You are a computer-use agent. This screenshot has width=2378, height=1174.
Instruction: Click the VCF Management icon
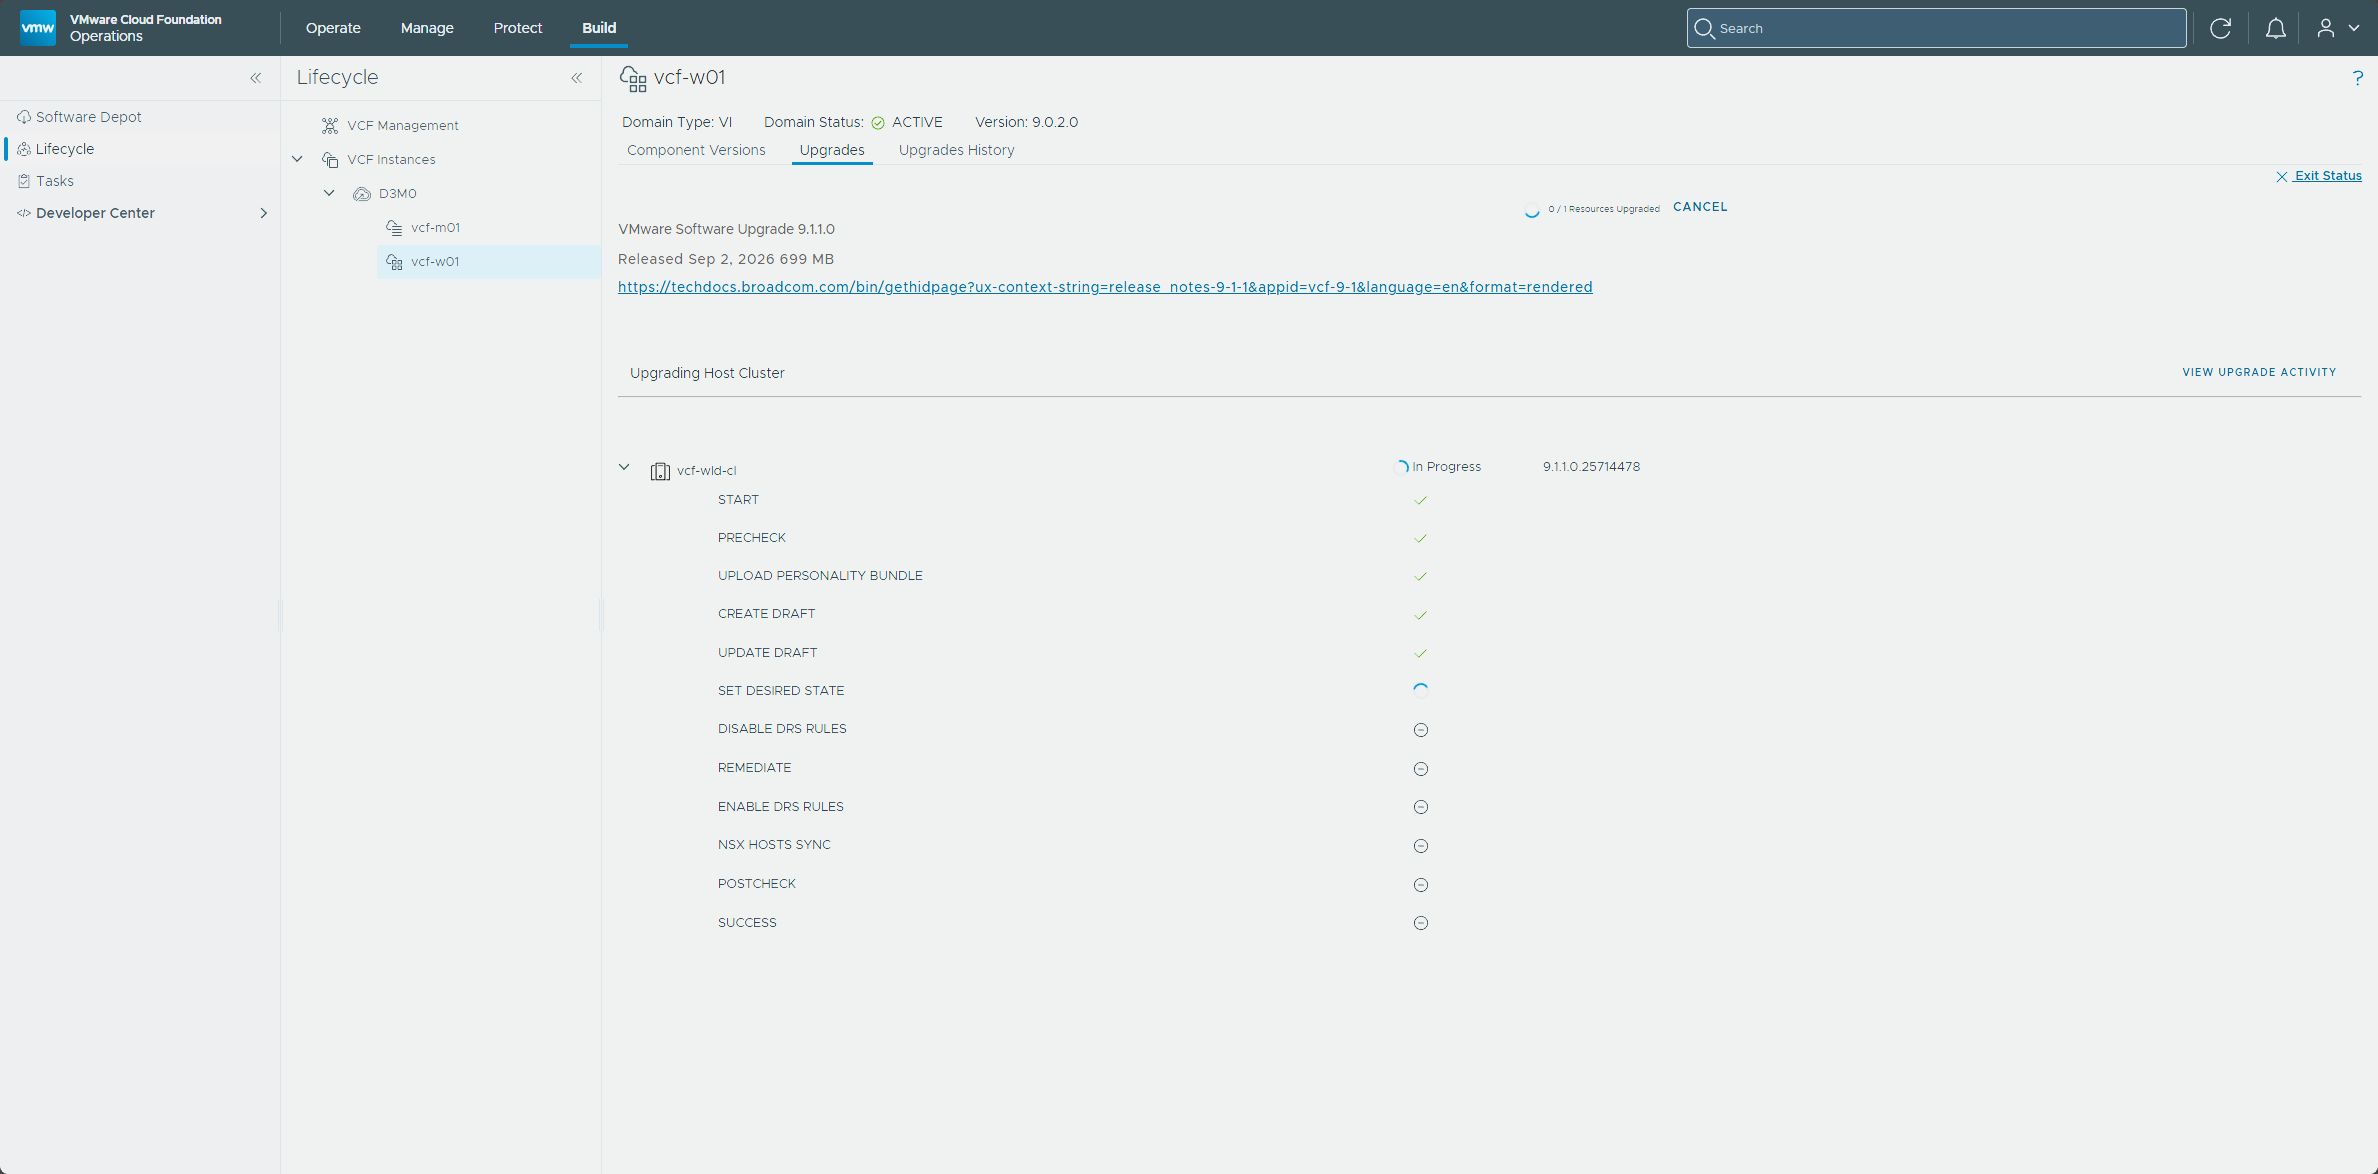(x=330, y=125)
